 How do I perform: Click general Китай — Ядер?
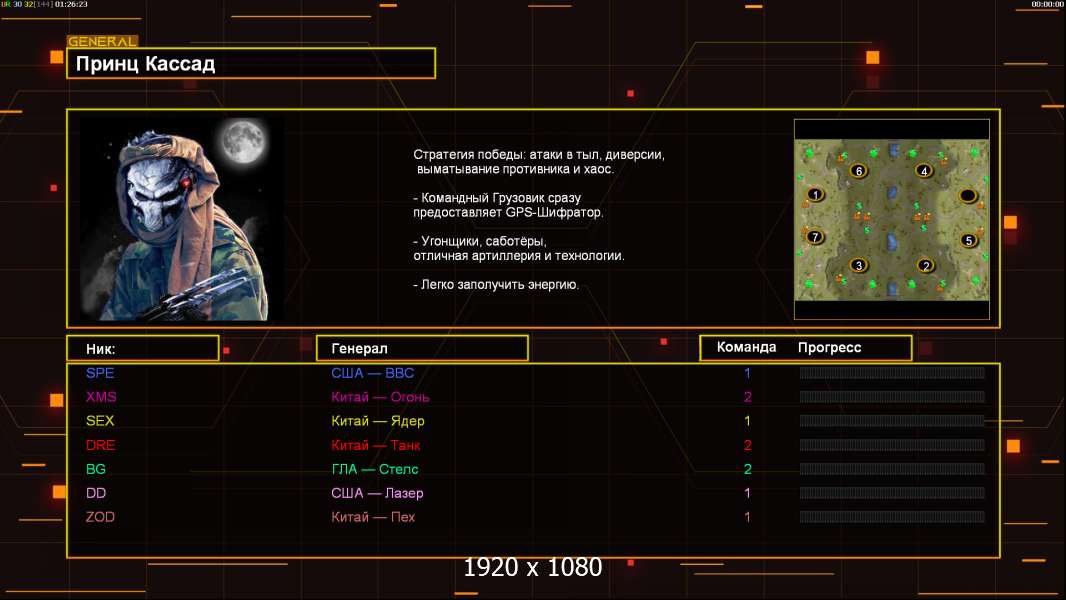(378, 421)
